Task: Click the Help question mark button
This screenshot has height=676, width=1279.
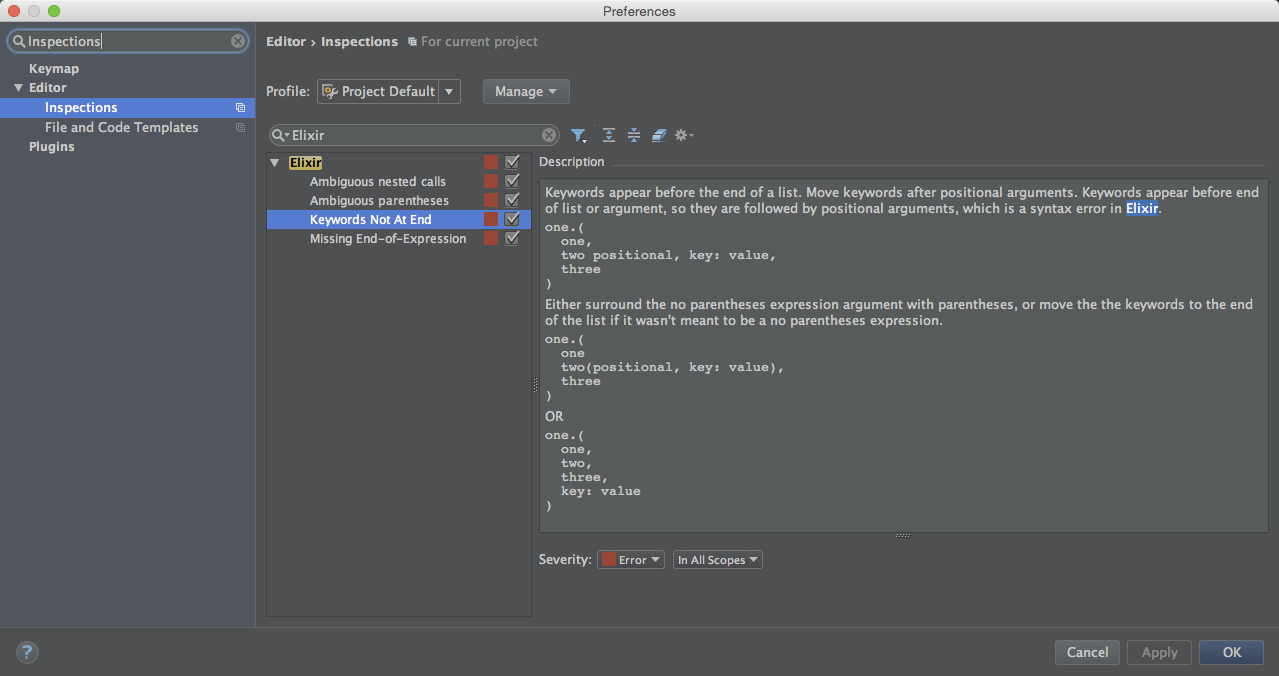Action: pyautogui.click(x=27, y=652)
